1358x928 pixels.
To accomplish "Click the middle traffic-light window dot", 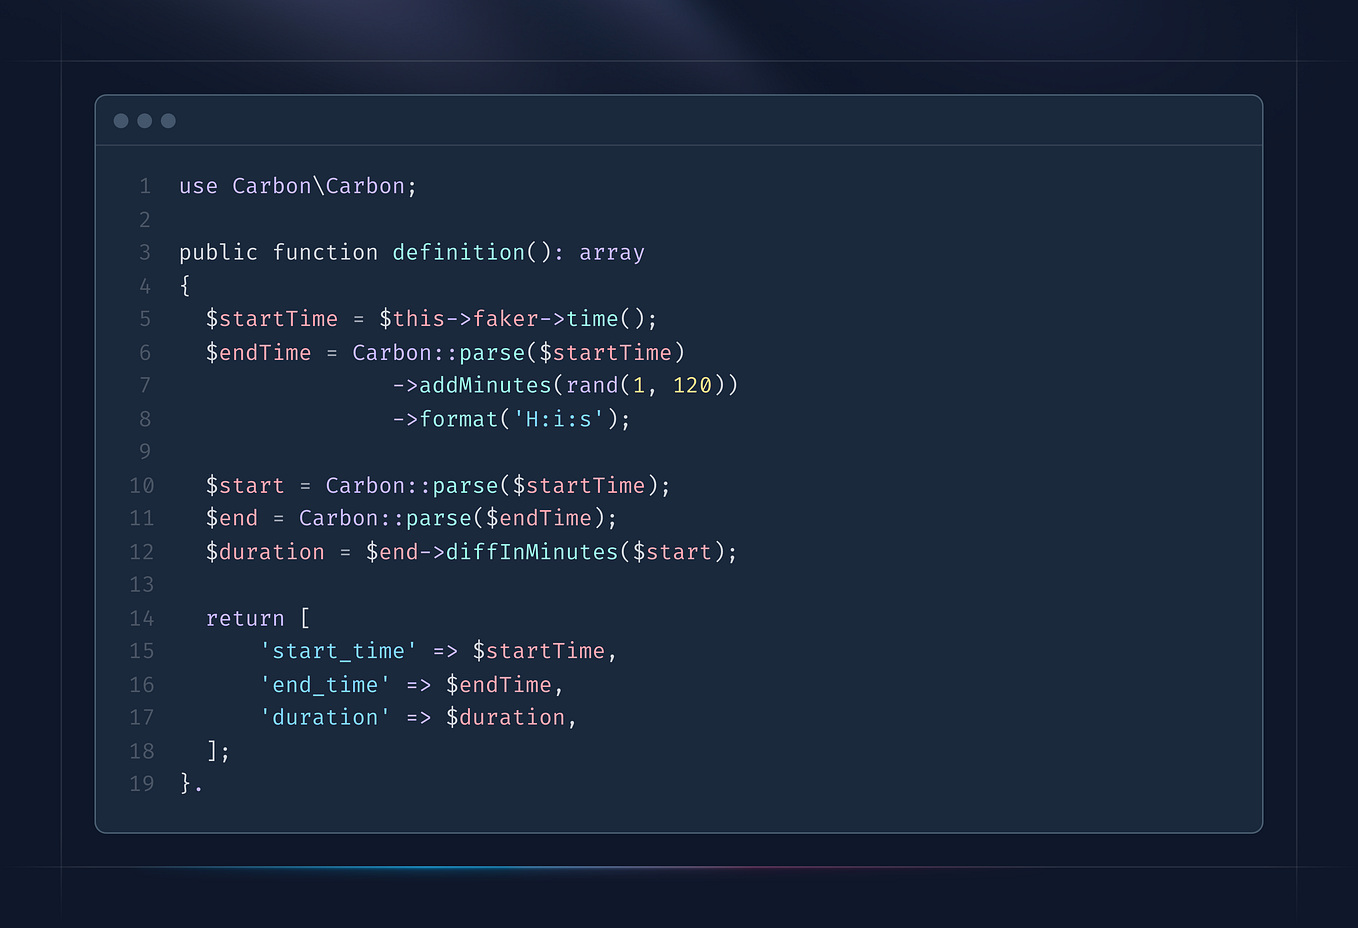I will [x=144, y=120].
